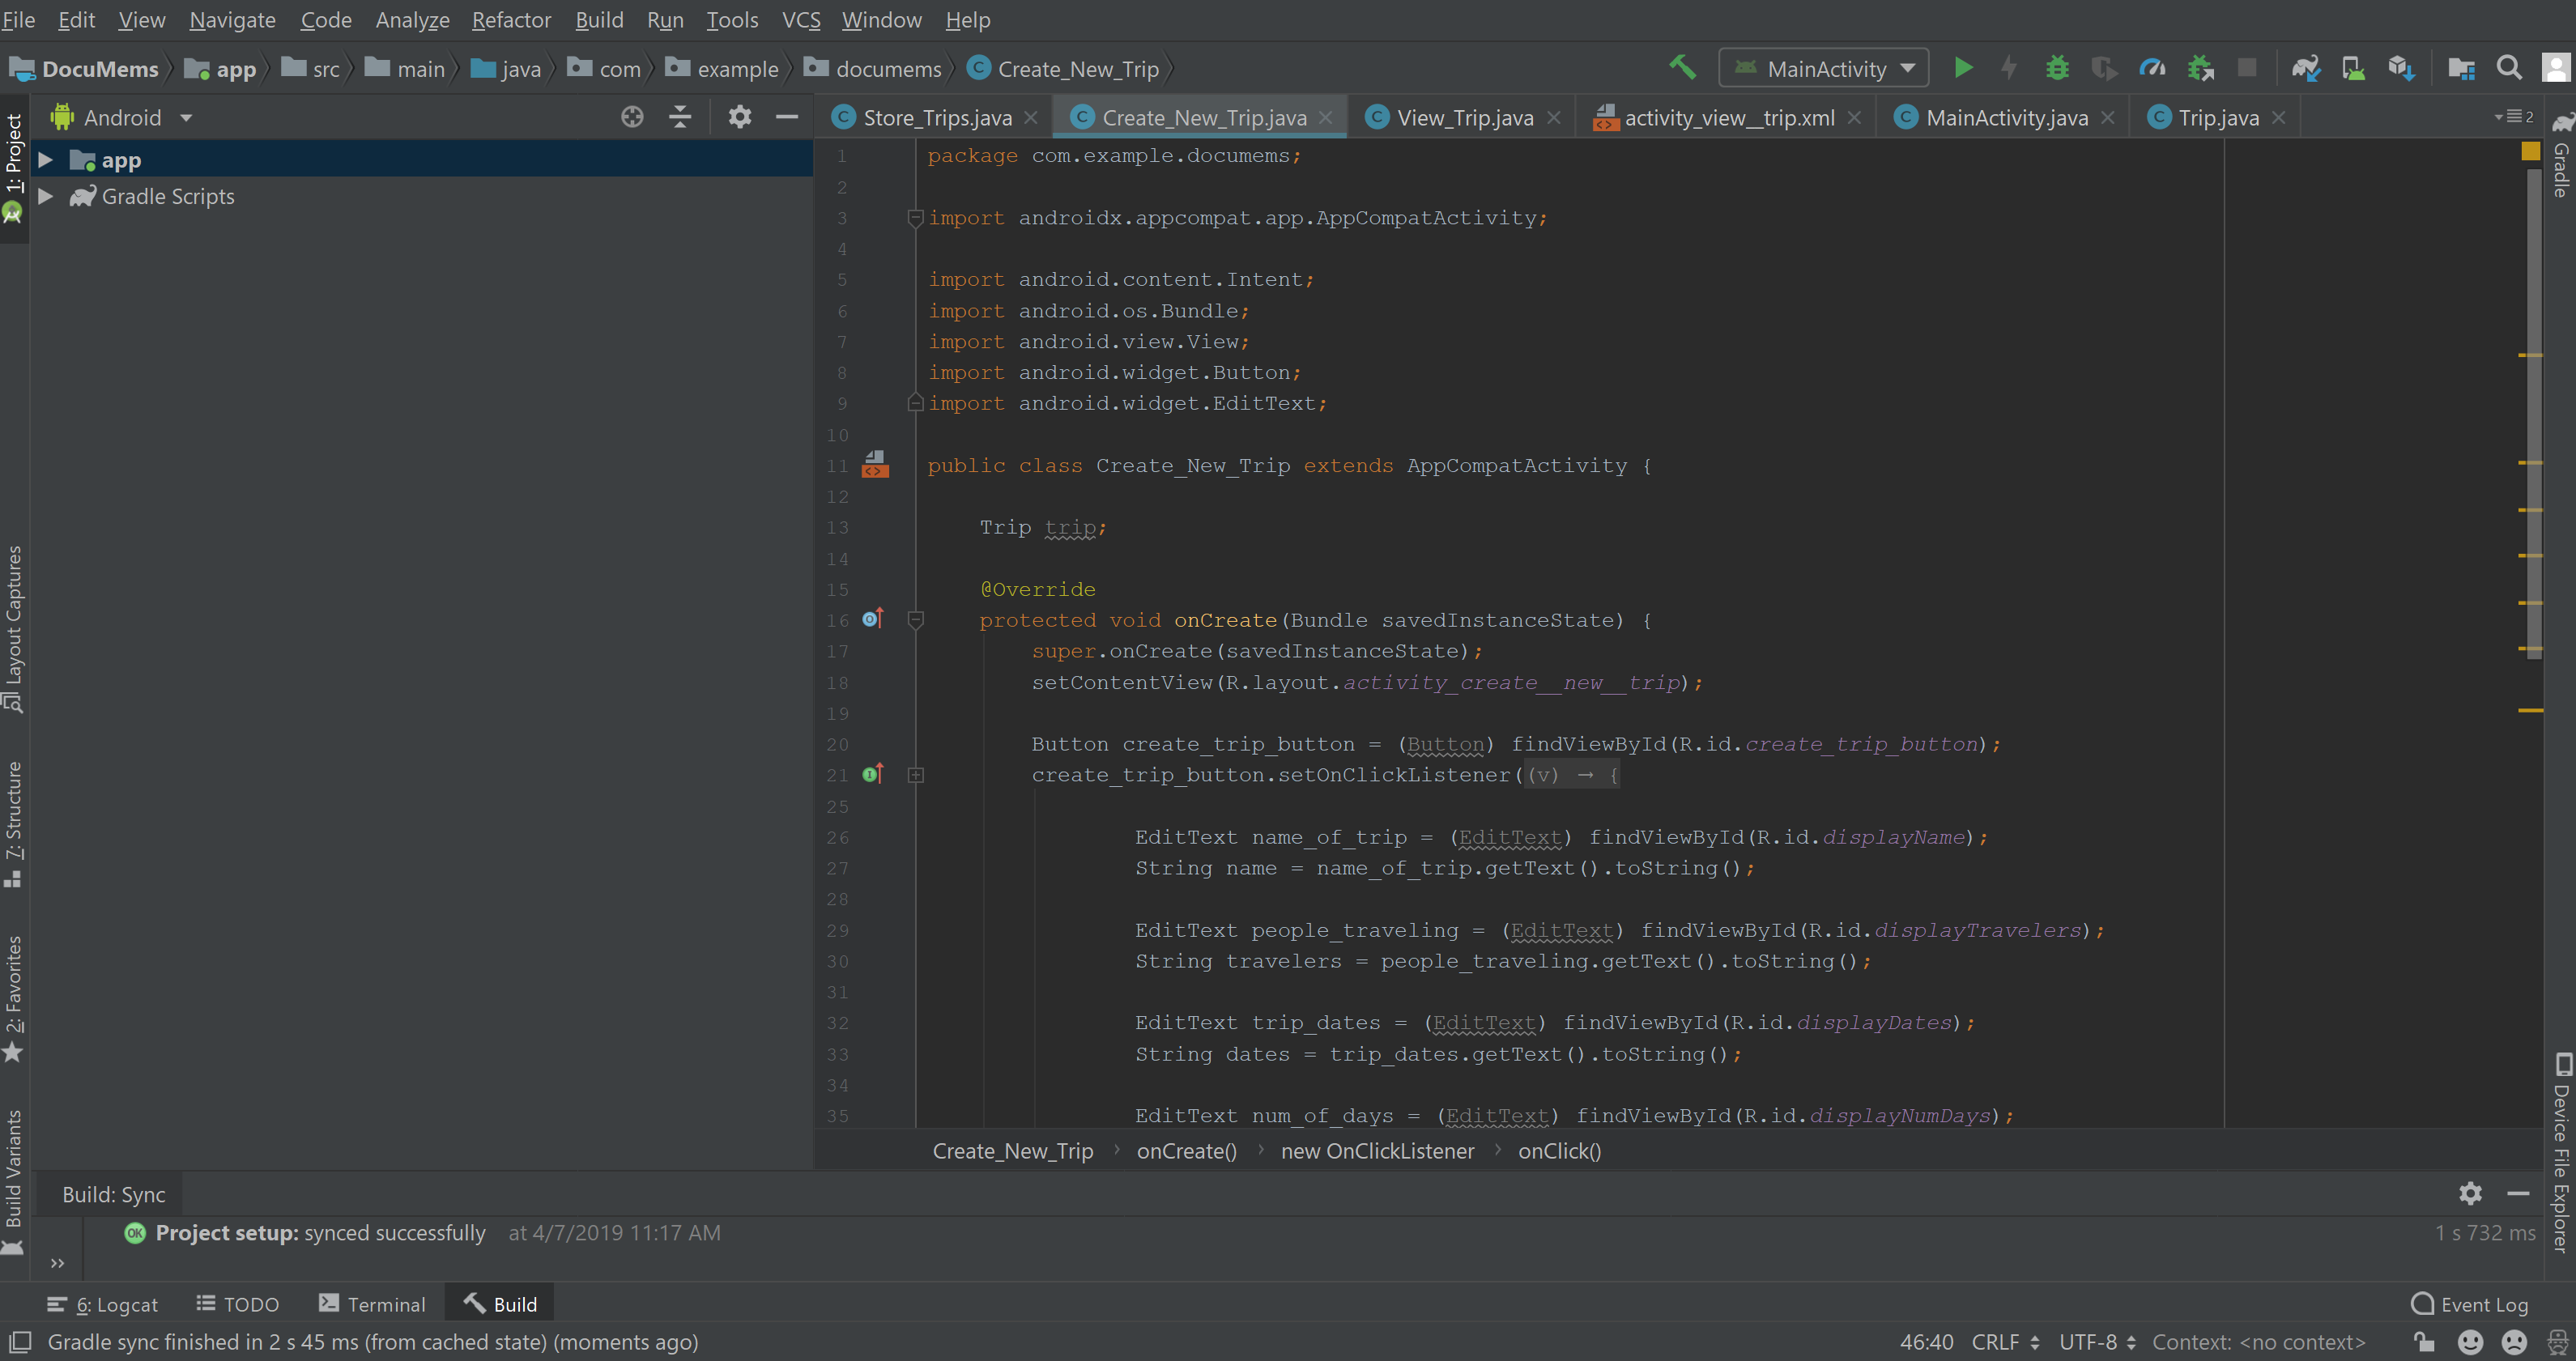
Task: Click the yellow warning marker in the editor stripe
Action: 2530,151
